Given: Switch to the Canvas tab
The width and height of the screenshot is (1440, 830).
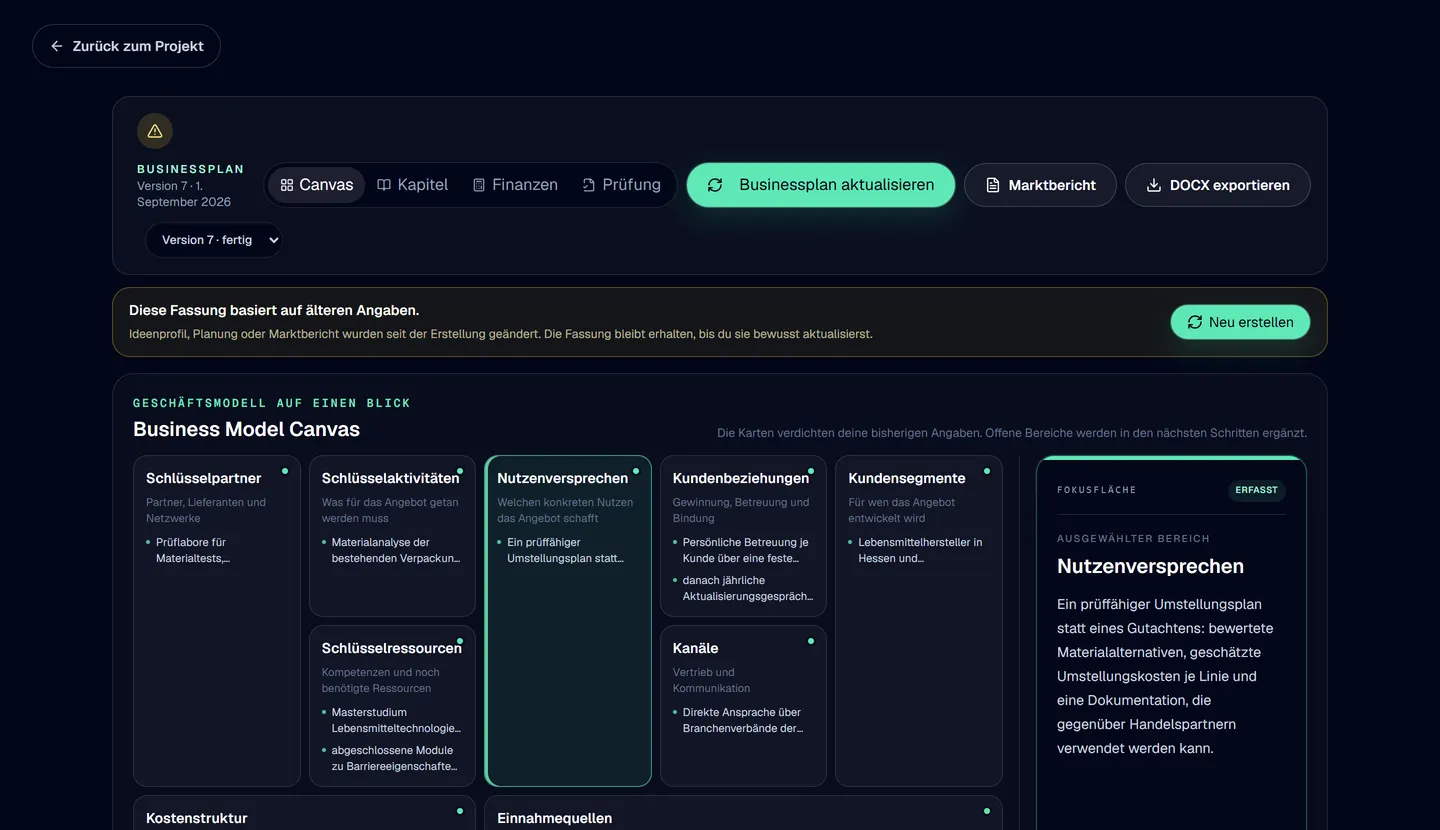Looking at the screenshot, I should [x=316, y=185].
